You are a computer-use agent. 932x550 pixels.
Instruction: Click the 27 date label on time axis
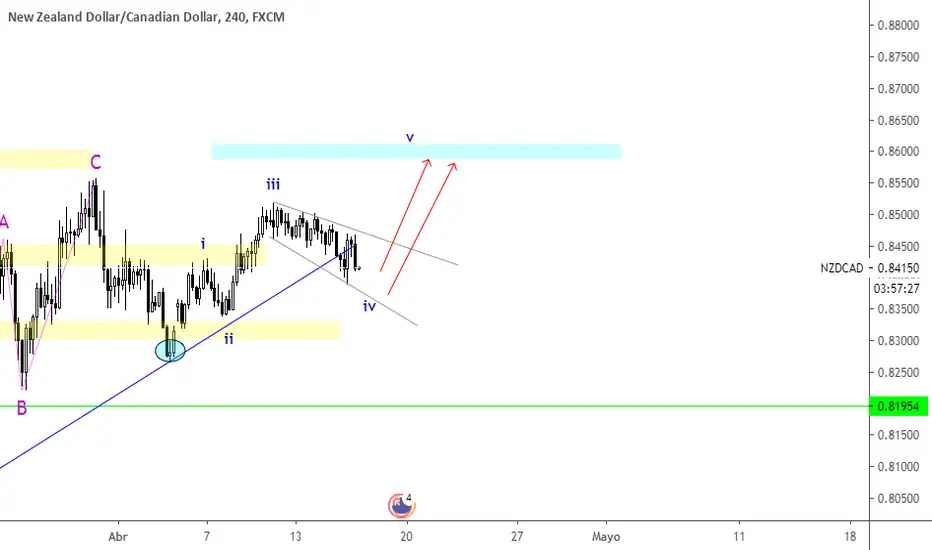click(517, 536)
